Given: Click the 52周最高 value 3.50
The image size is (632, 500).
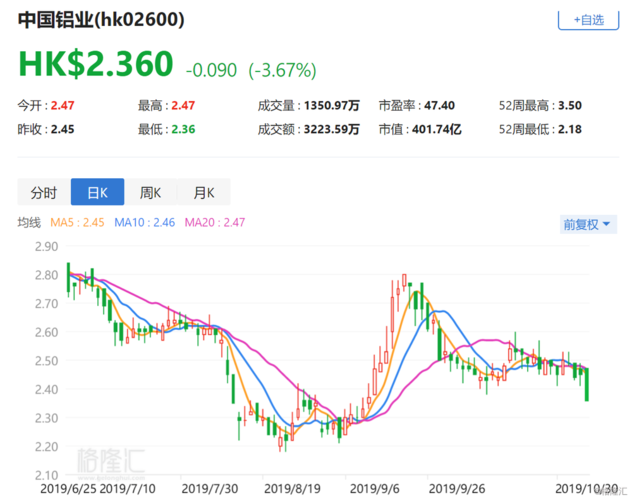Looking at the screenshot, I should [x=570, y=106].
